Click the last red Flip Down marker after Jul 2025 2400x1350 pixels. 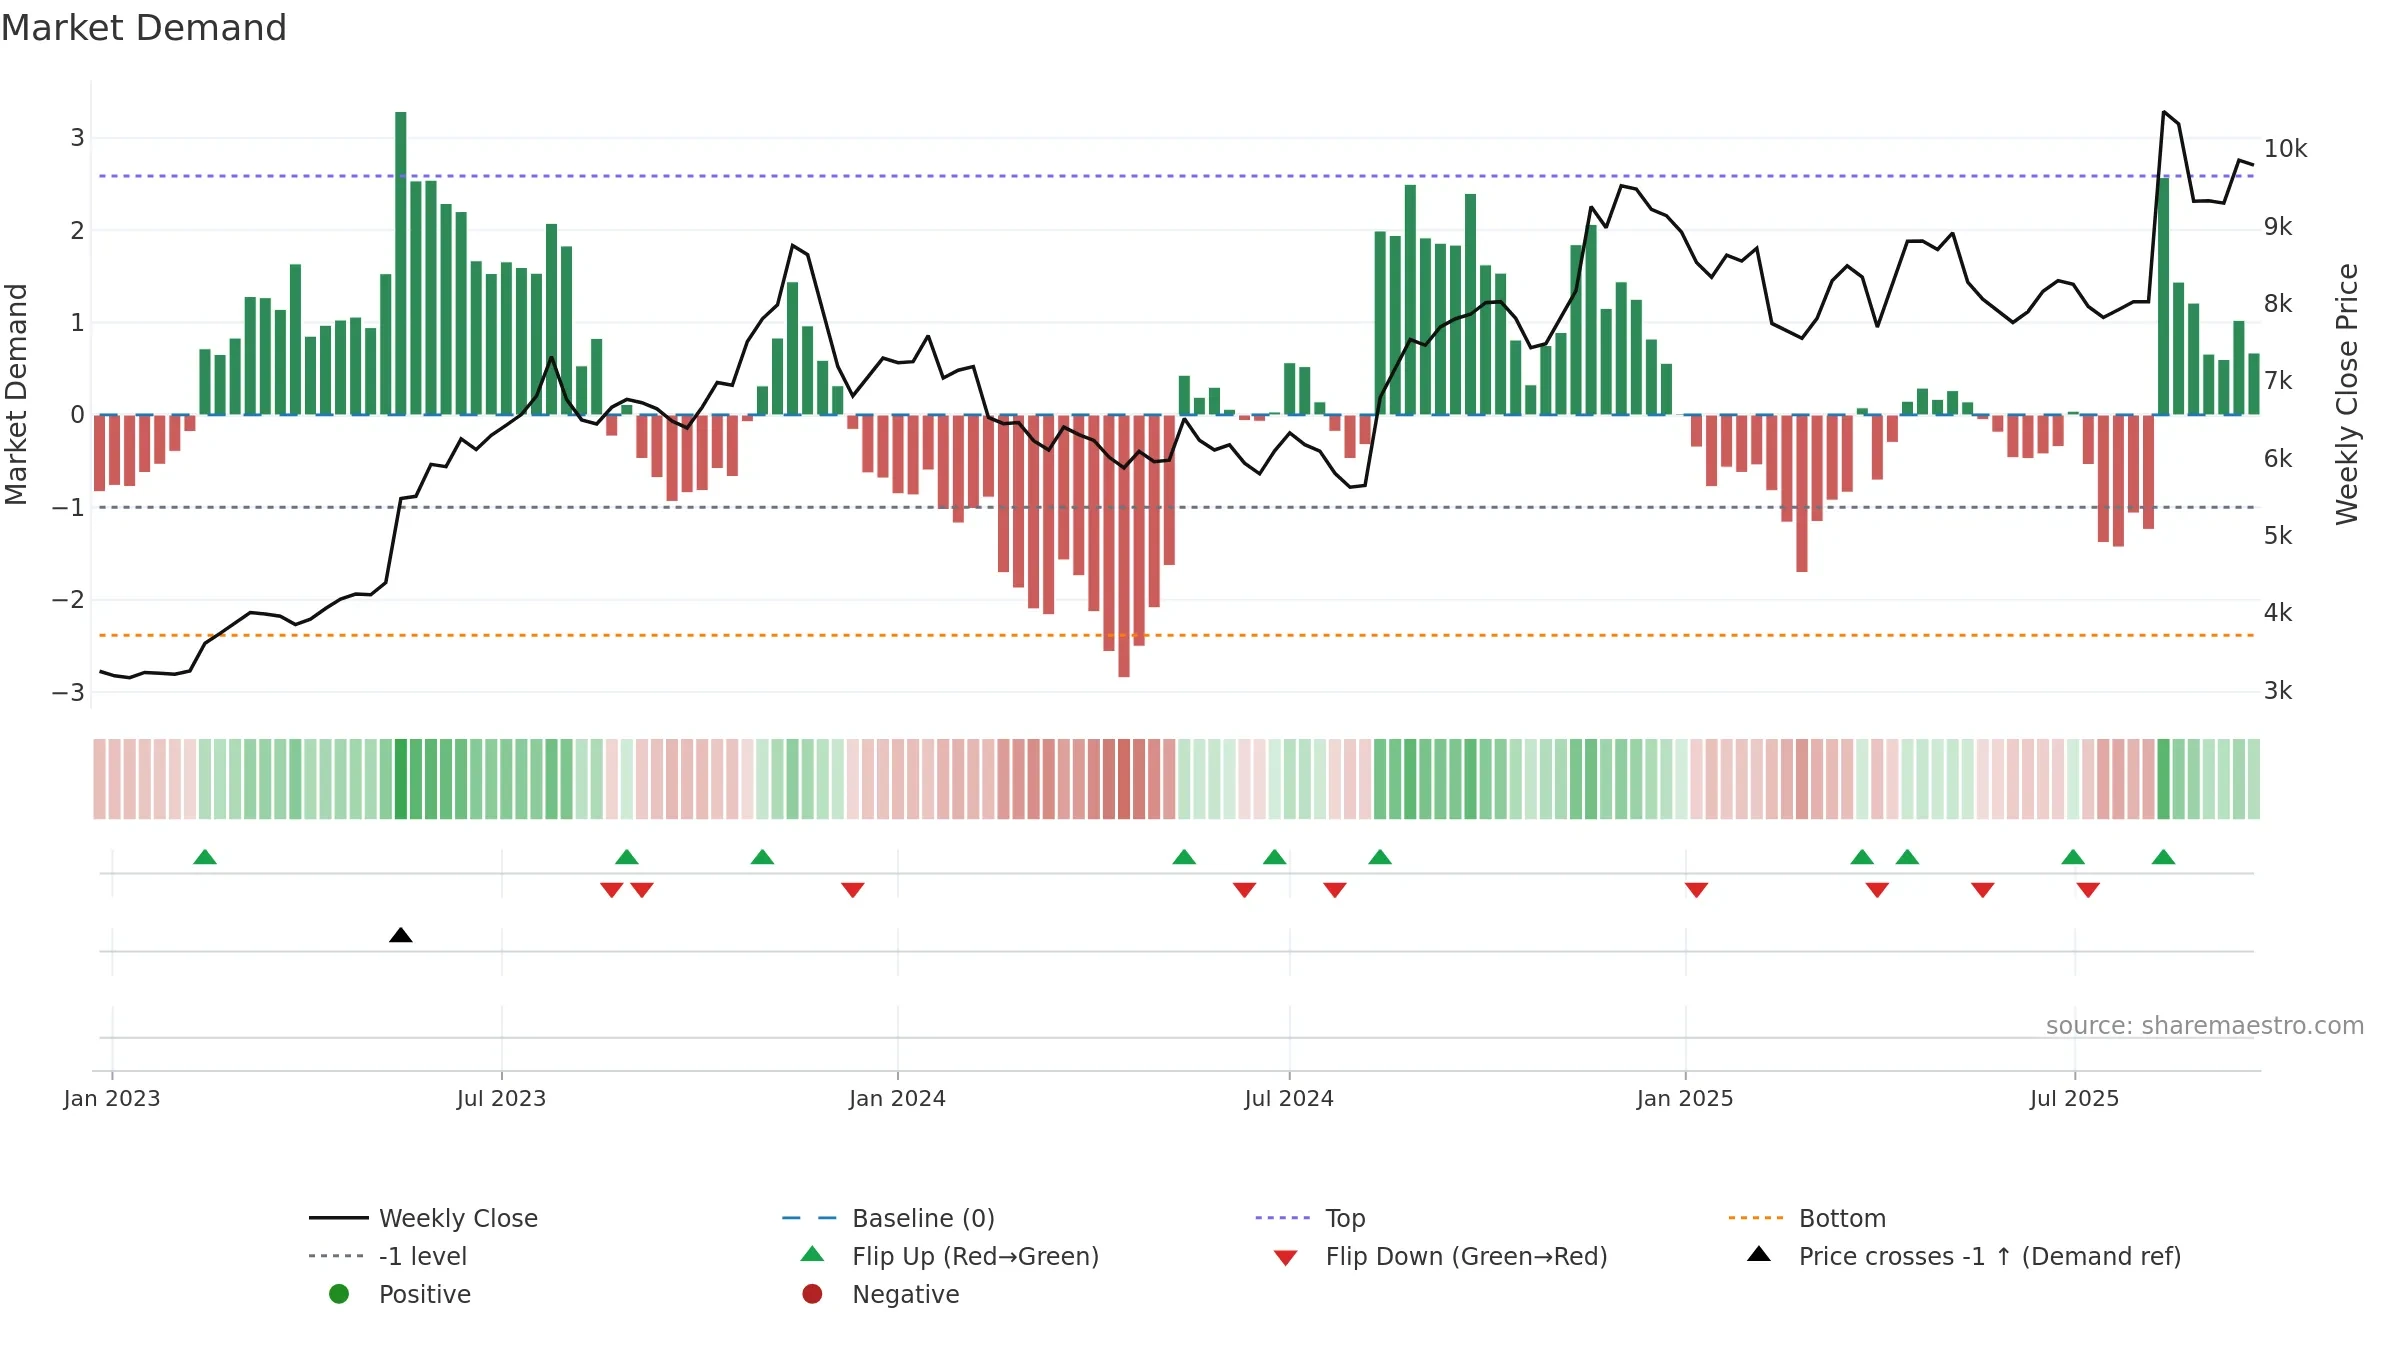(x=2088, y=890)
